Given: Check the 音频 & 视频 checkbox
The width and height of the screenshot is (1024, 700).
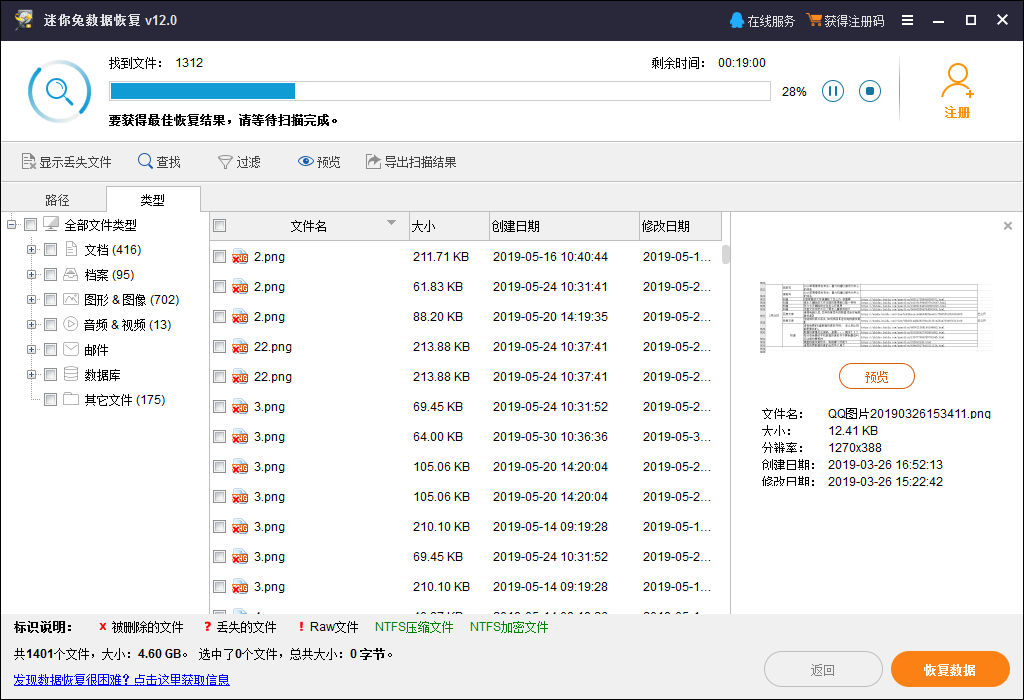Looking at the screenshot, I should [50, 324].
